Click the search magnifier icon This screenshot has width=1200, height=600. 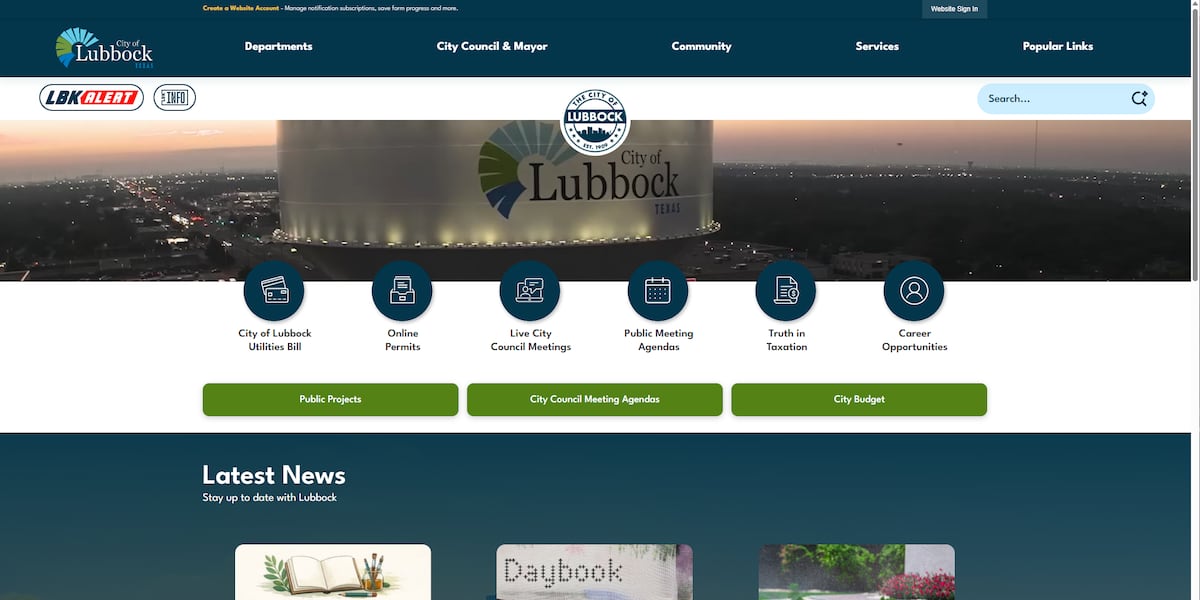click(x=1139, y=98)
